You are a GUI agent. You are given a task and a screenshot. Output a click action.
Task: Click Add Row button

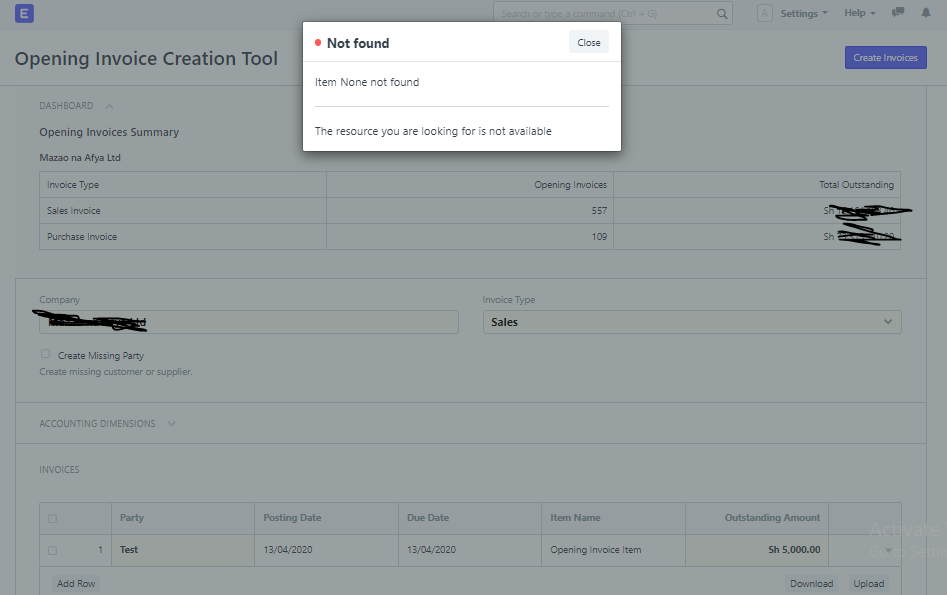coord(76,584)
